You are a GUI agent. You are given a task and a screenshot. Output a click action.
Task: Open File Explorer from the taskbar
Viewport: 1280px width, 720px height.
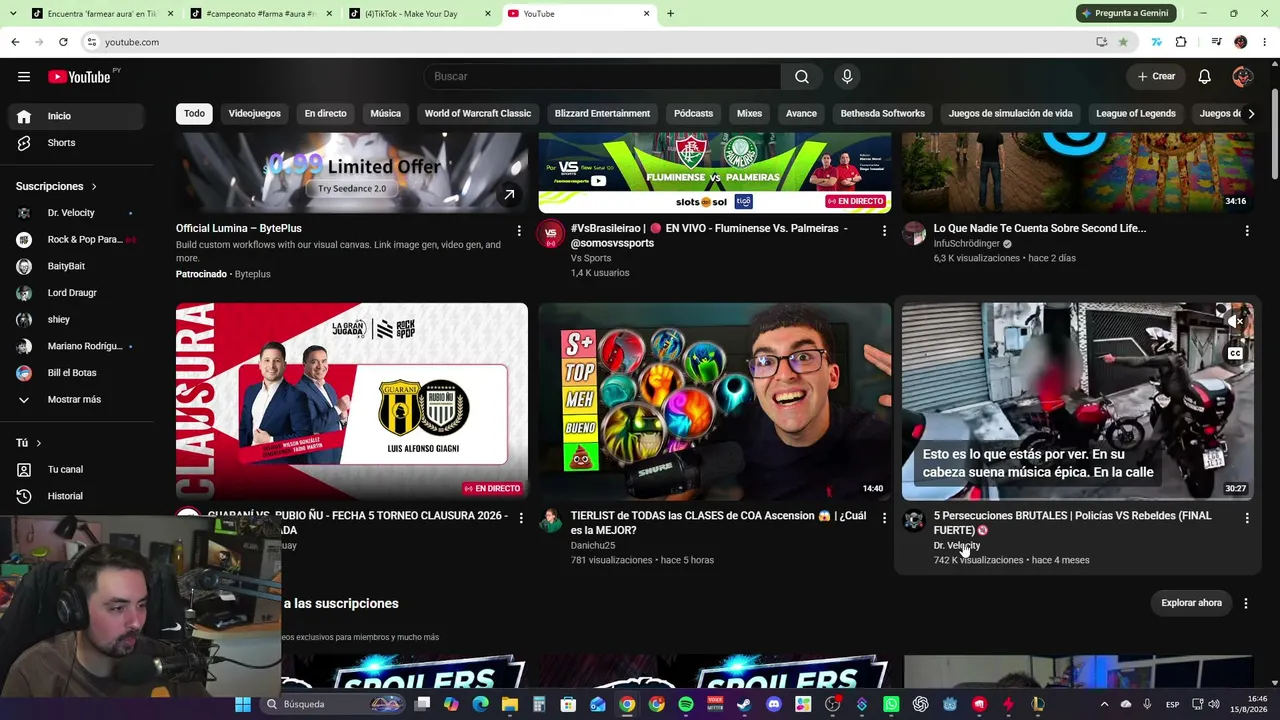[x=510, y=704]
